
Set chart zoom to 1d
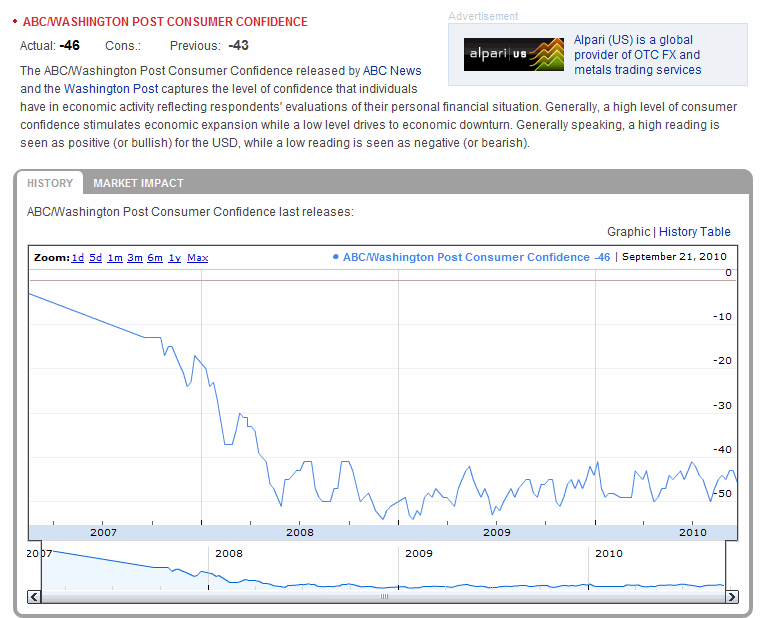78,258
